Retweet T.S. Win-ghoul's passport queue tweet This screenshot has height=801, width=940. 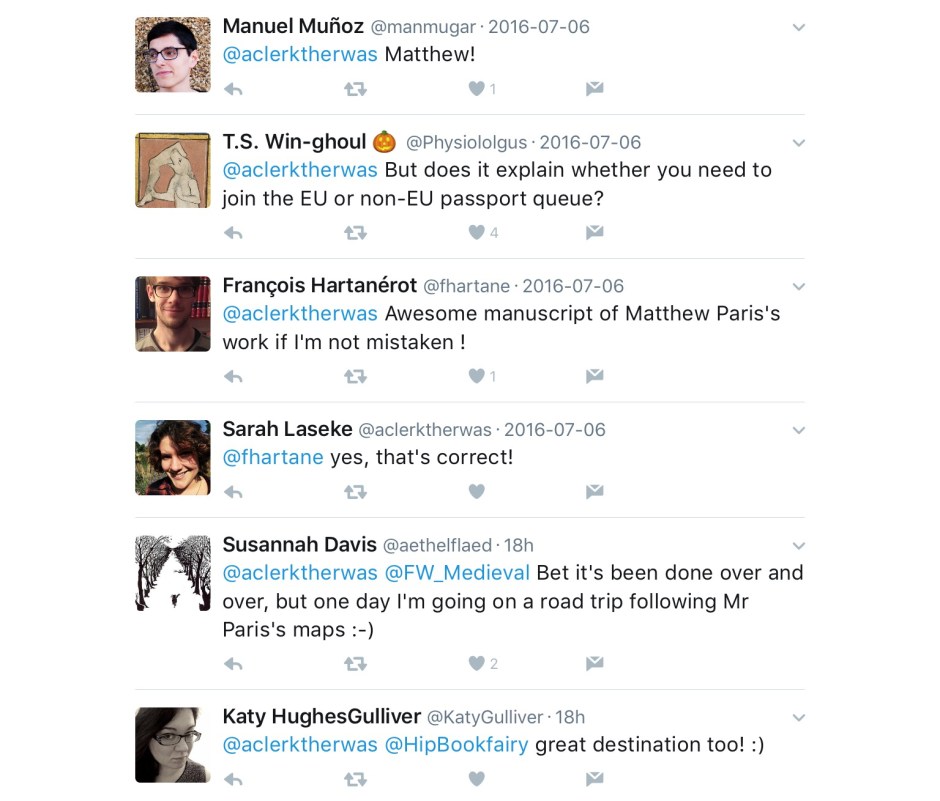point(355,233)
